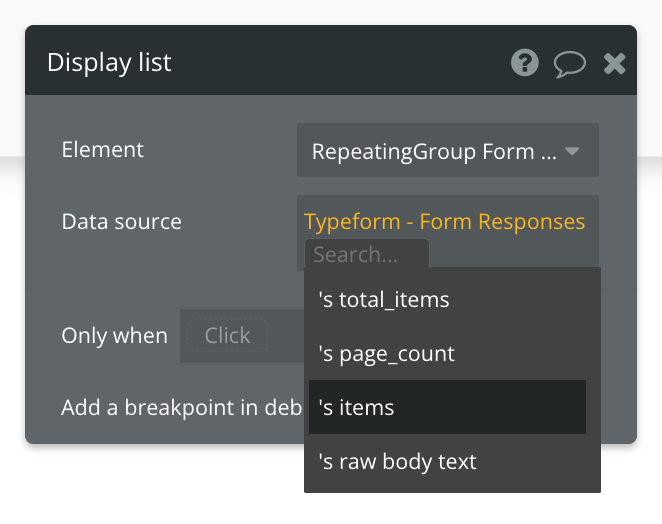Image resolution: width=662 pixels, height=524 pixels.
Task: Focus the Search... input field
Action: tap(366, 255)
